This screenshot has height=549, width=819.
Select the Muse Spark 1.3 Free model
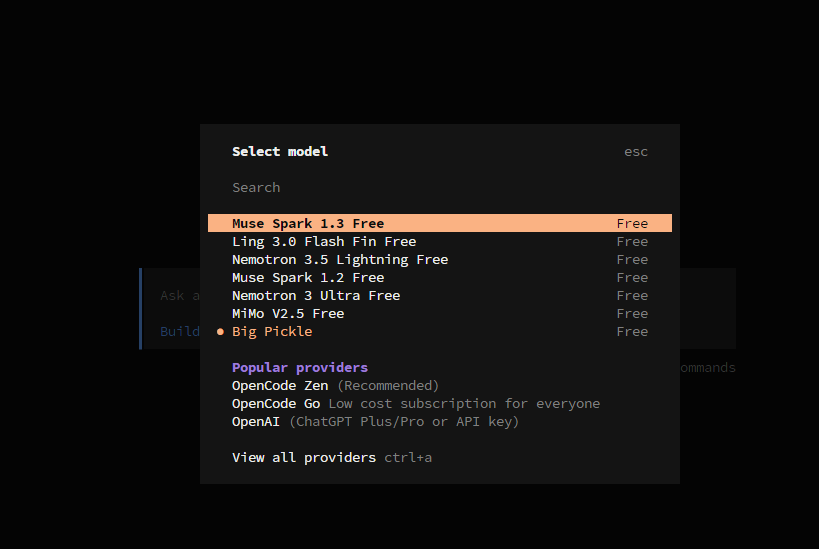point(440,223)
